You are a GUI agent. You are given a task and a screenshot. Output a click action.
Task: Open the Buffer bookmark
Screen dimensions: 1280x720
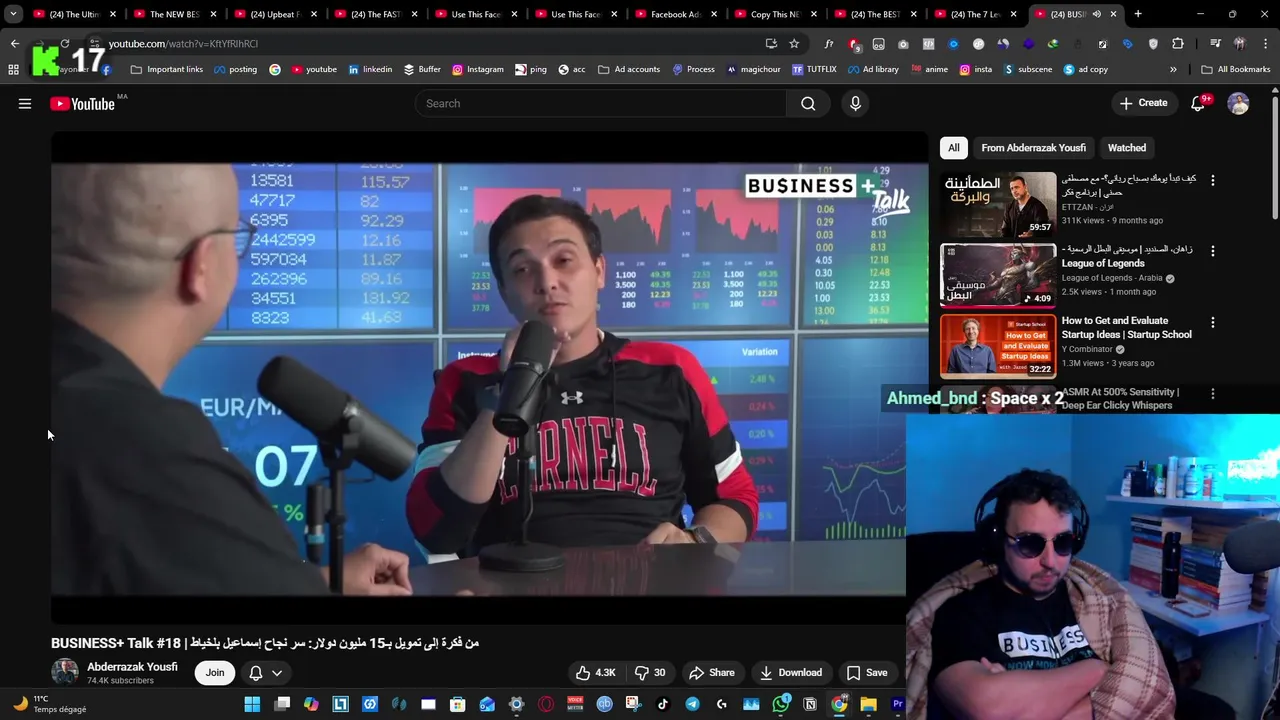click(421, 69)
